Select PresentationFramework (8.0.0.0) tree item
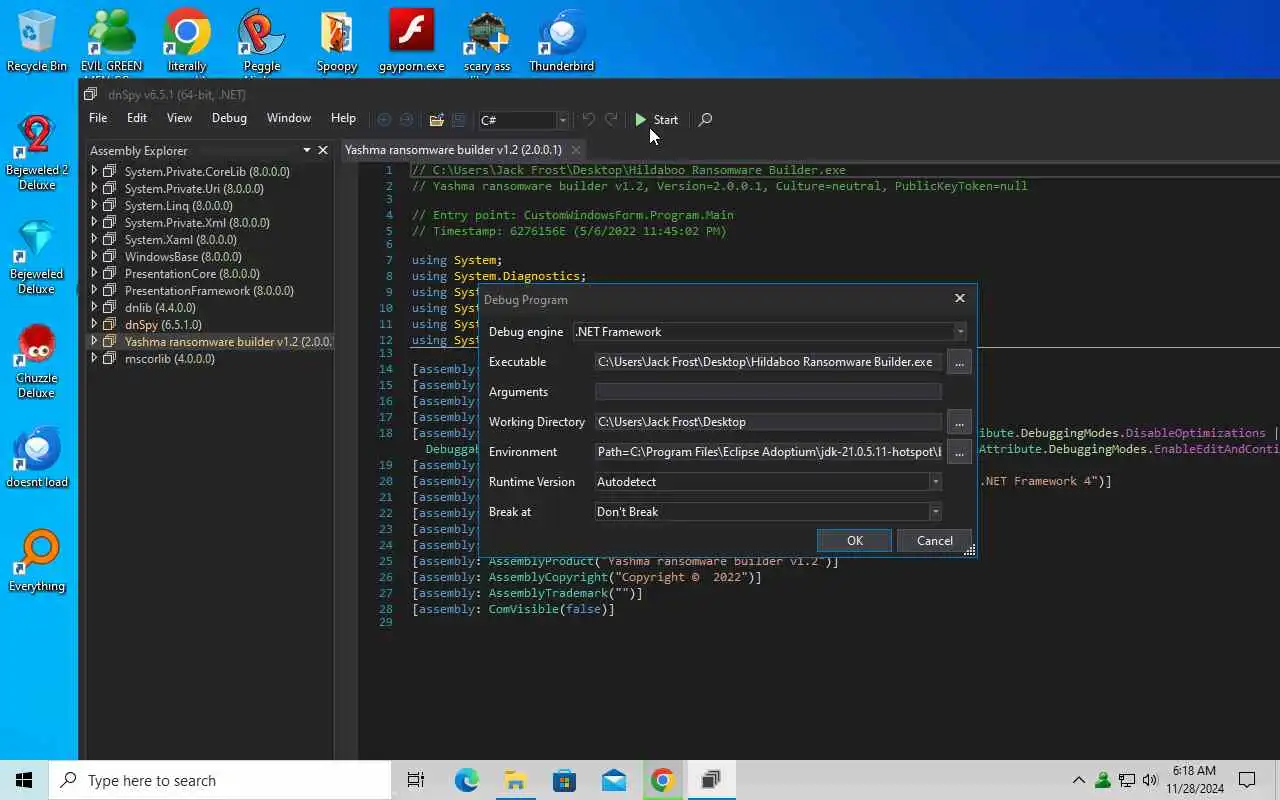Viewport: 1280px width, 800px height. point(209,291)
